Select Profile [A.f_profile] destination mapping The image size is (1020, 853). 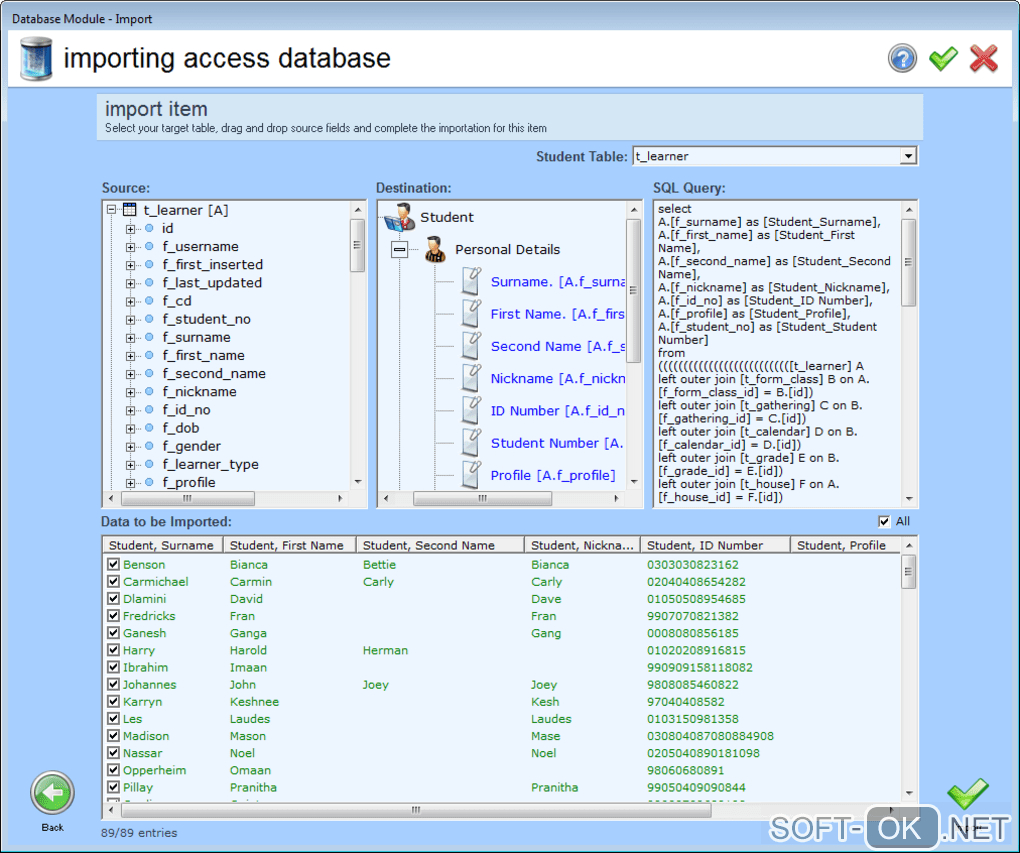tap(552, 475)
